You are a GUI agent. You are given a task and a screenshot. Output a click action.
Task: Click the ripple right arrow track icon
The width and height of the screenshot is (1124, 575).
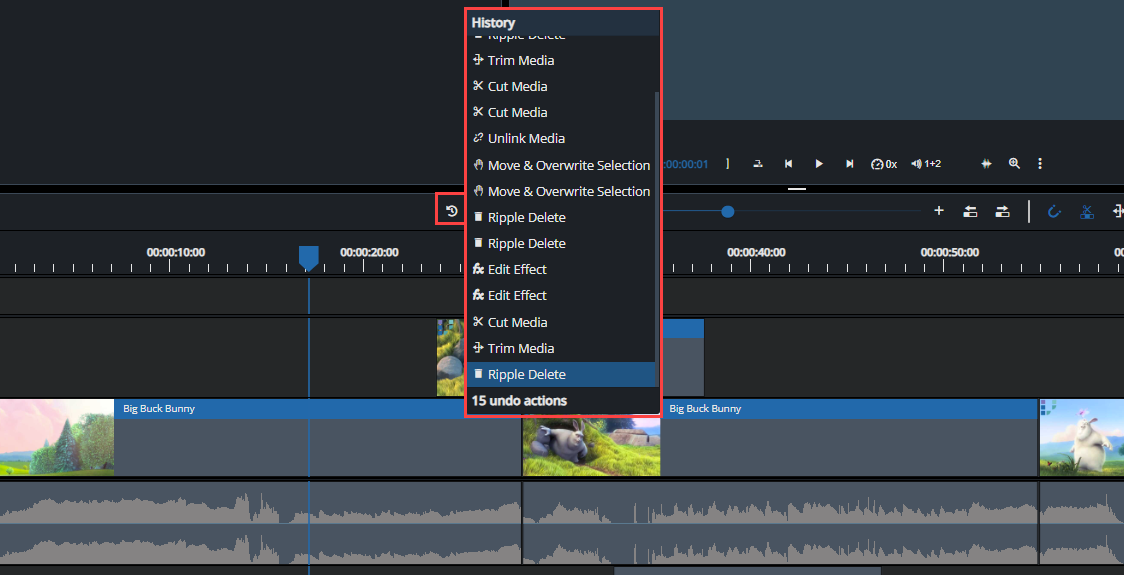tap(1002, 211)
